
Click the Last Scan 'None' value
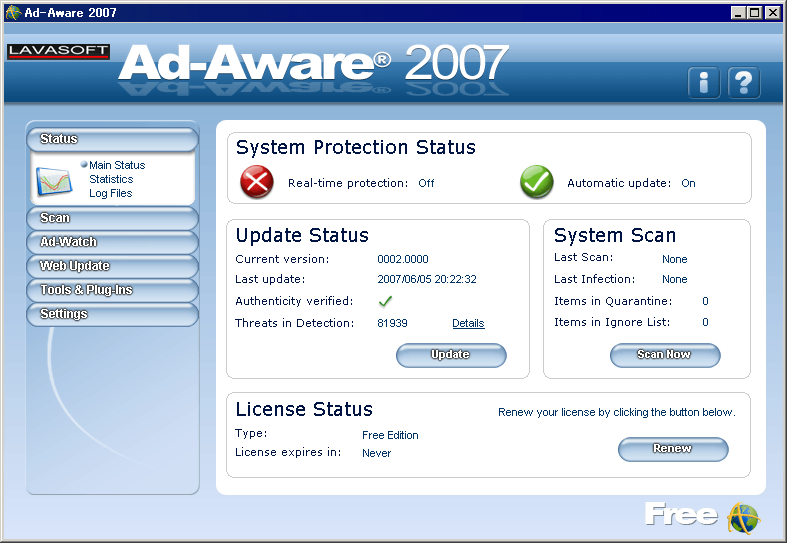674,259
